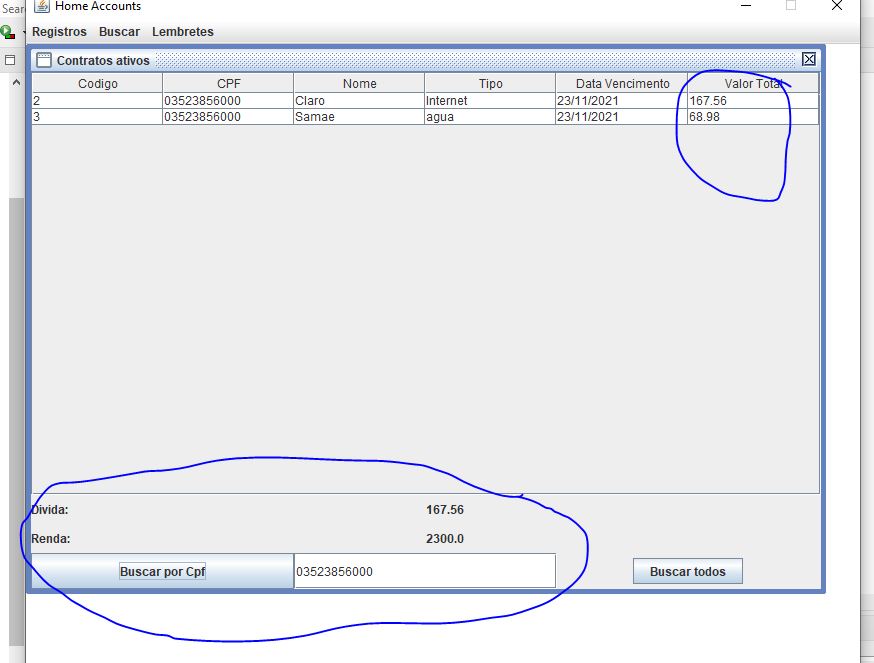Minimize the Home Accounts window
Image resolution: width=874 pixels, height=663 pixels.
745,6
